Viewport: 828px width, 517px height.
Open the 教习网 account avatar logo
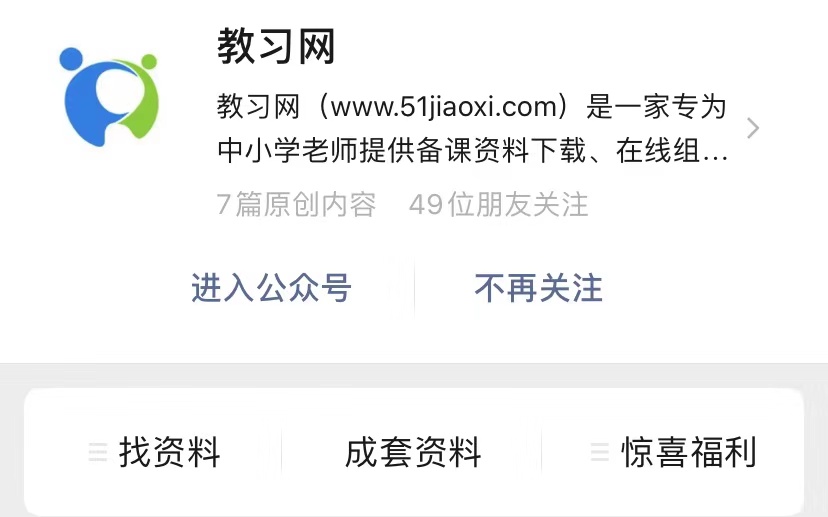coord(109,97)
